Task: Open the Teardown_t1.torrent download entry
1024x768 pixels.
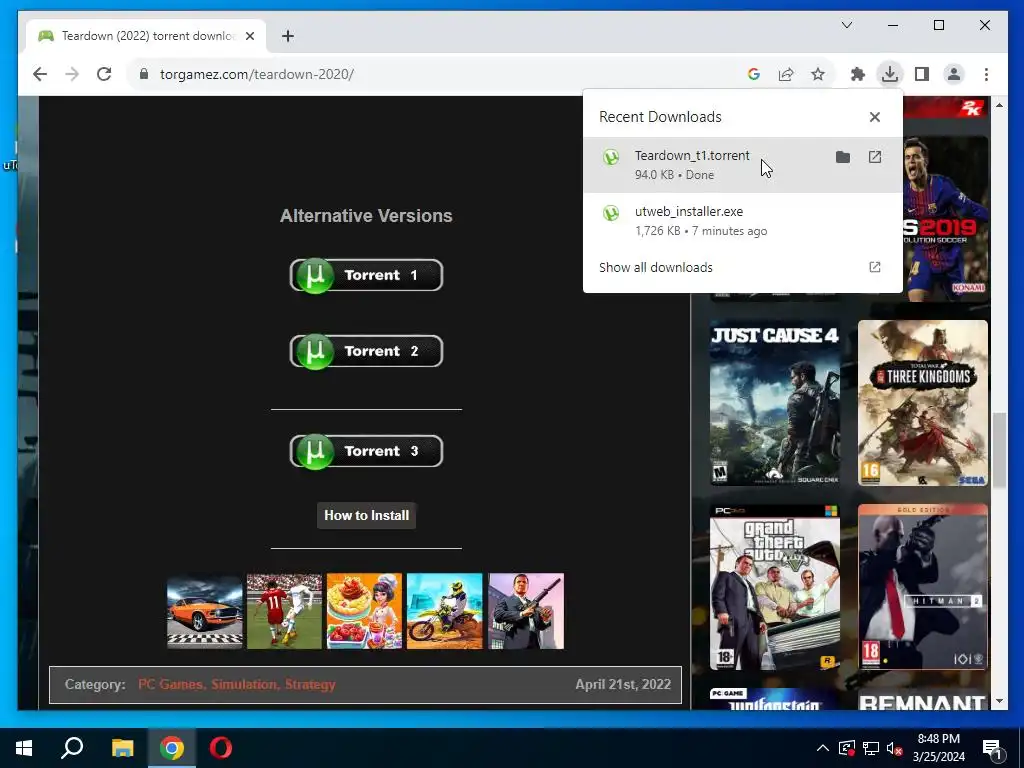Action: (x=743, y=165)
